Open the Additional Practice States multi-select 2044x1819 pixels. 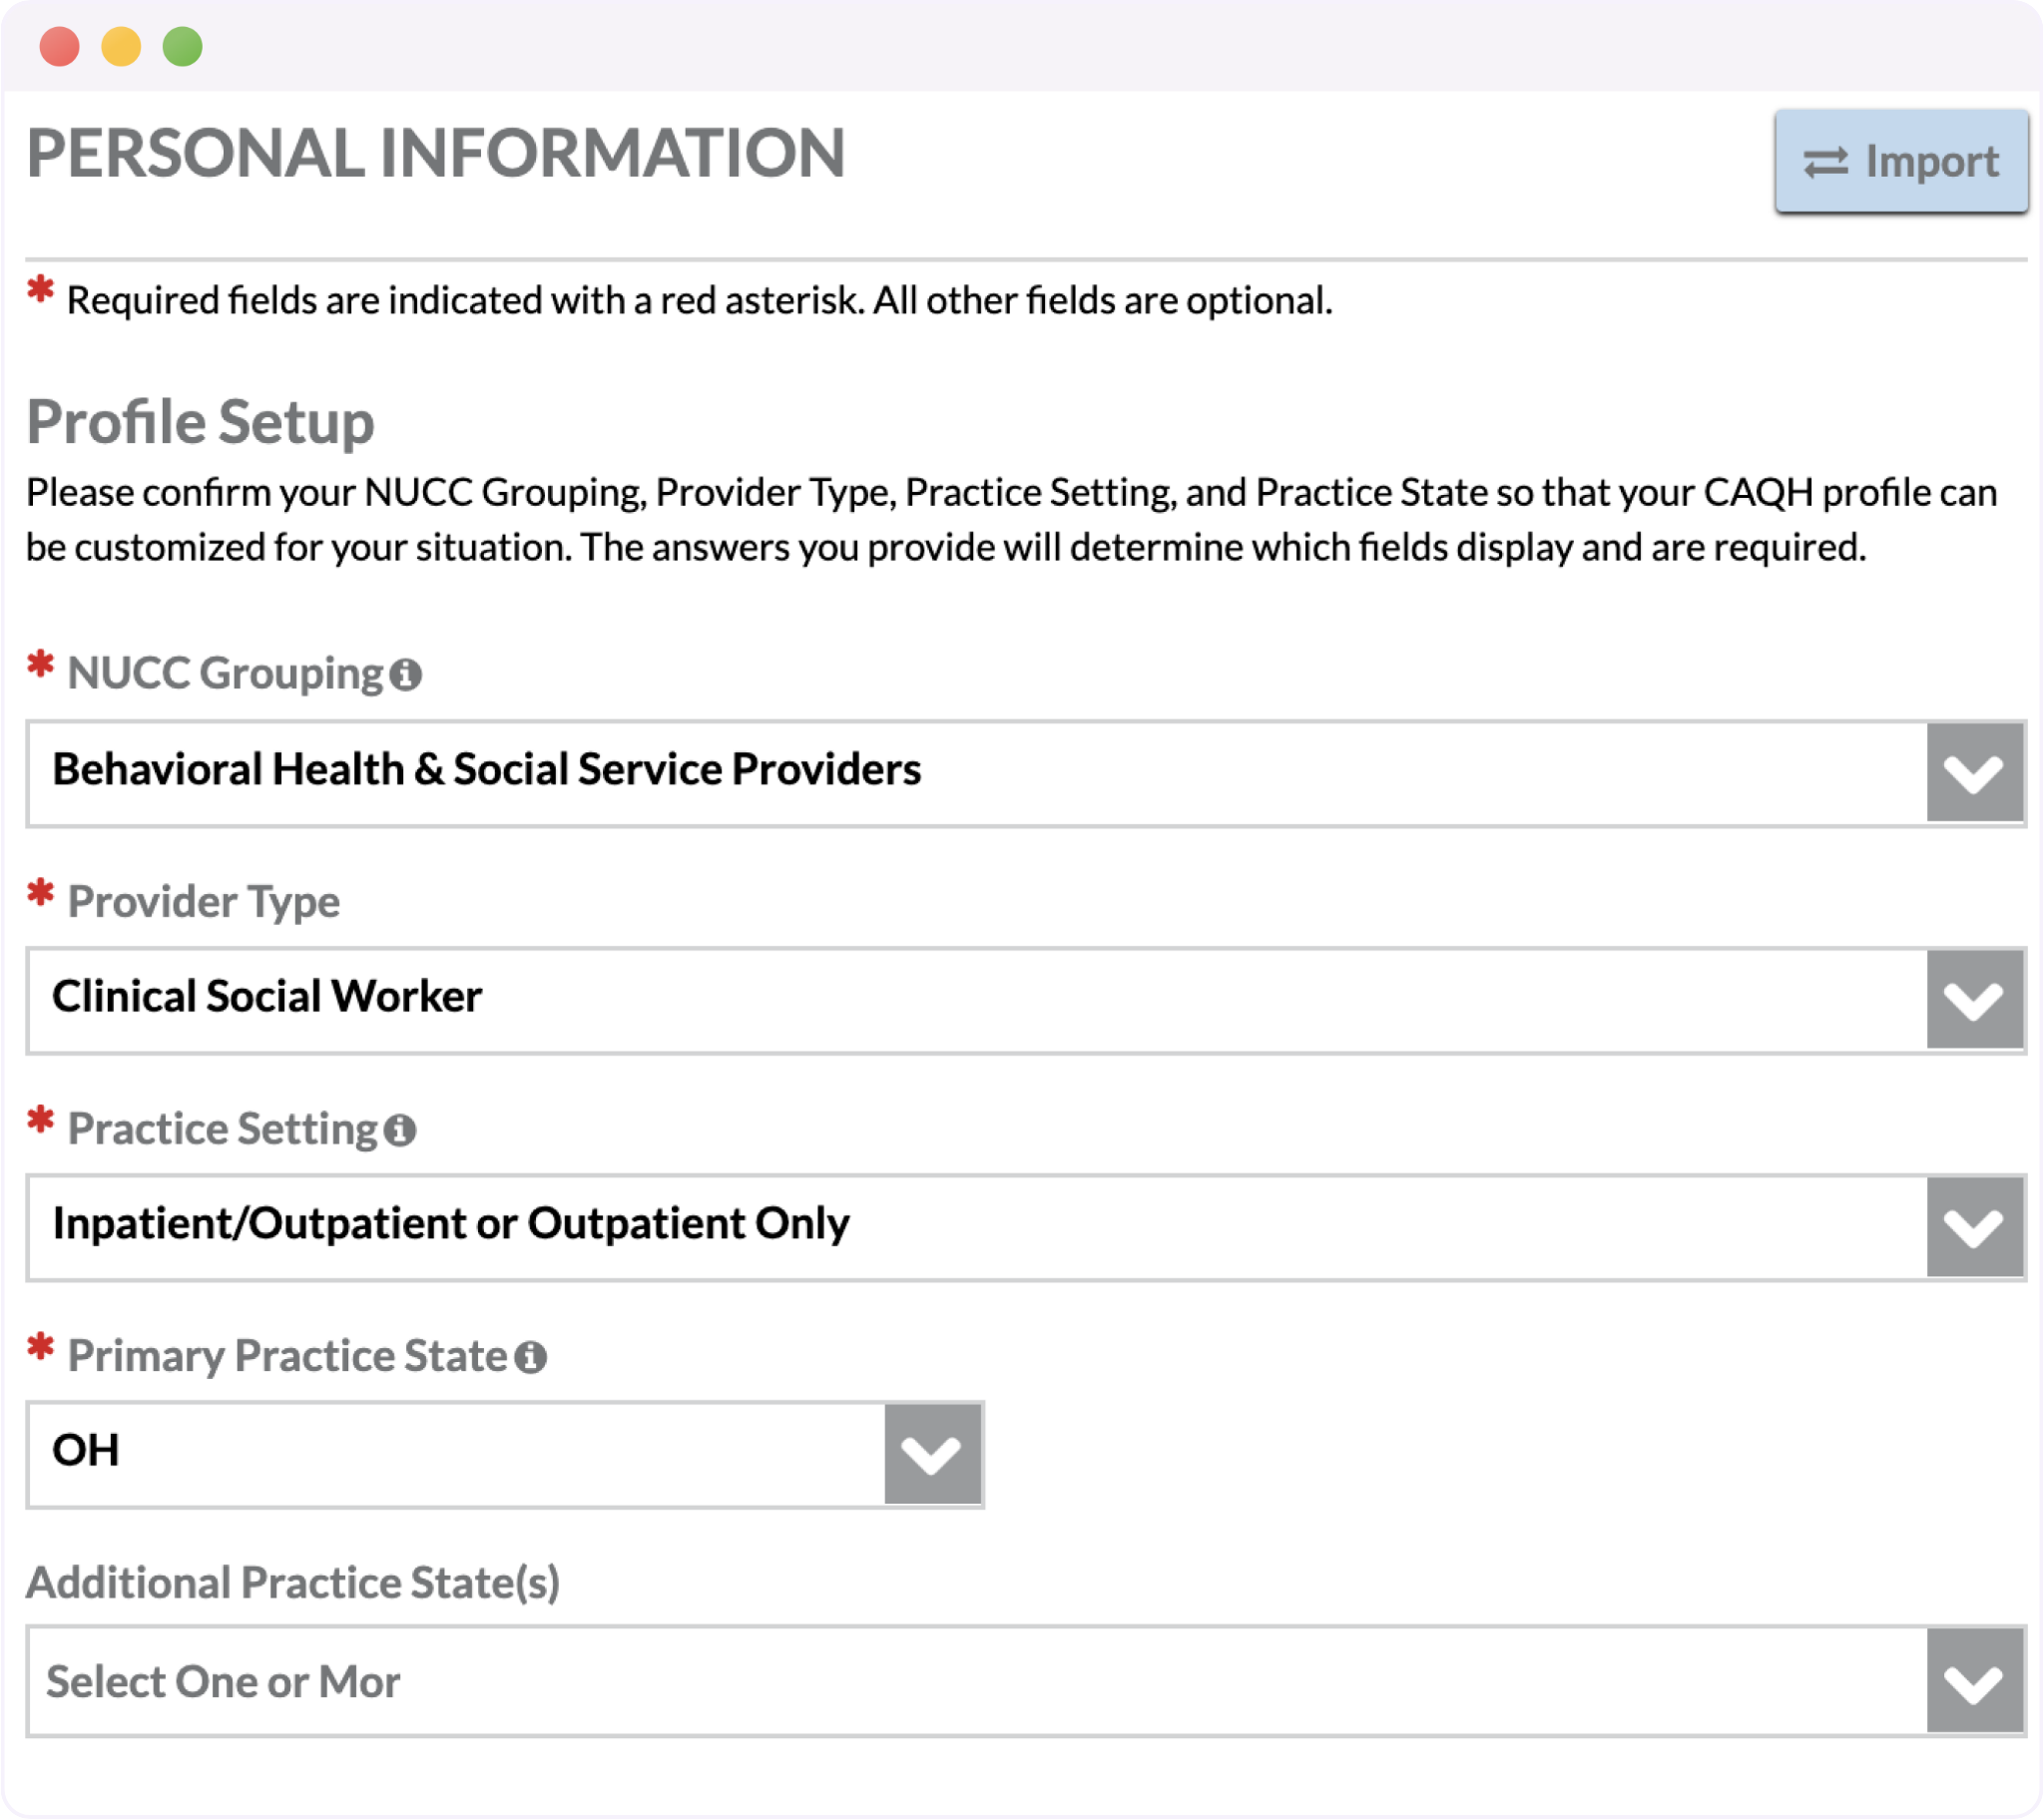point(1000,1682)
